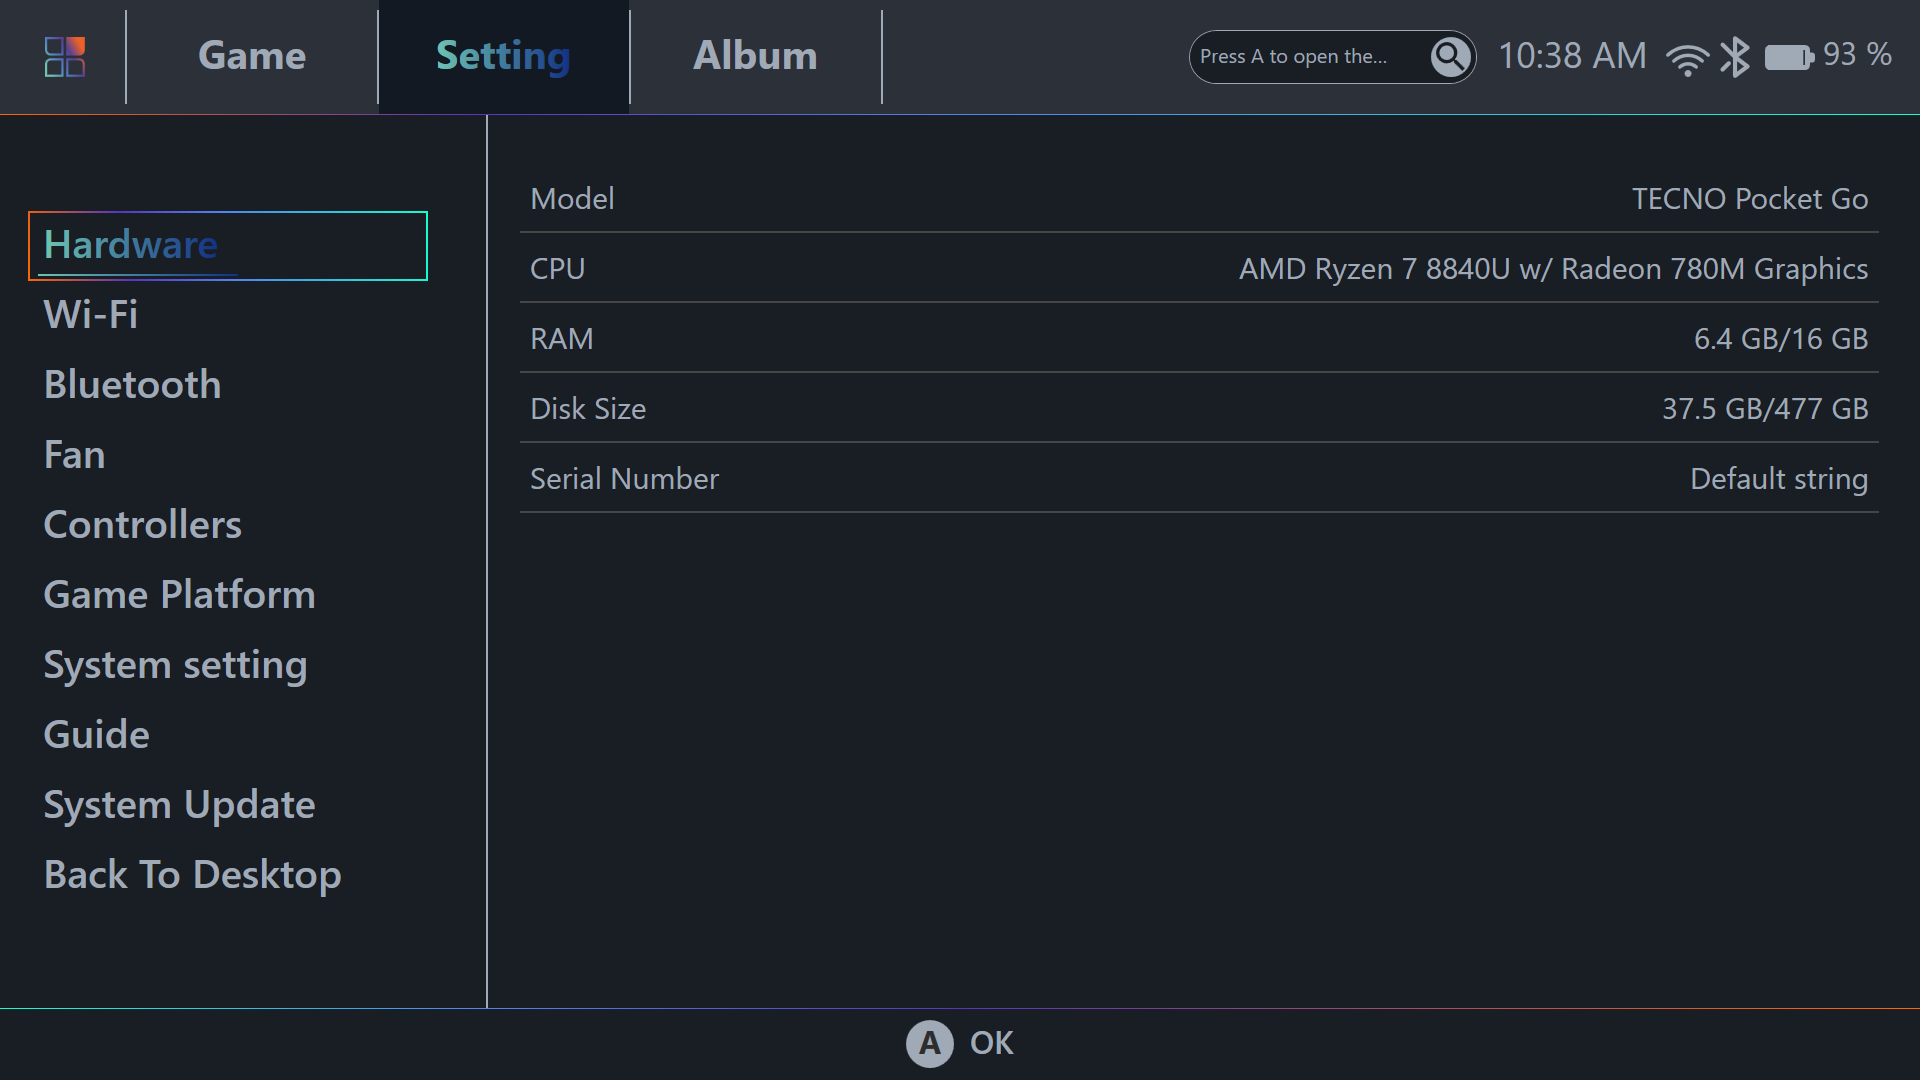Click the Bluetooth status icon in top bar
1920x1080 pixels.
point(1735,57)
